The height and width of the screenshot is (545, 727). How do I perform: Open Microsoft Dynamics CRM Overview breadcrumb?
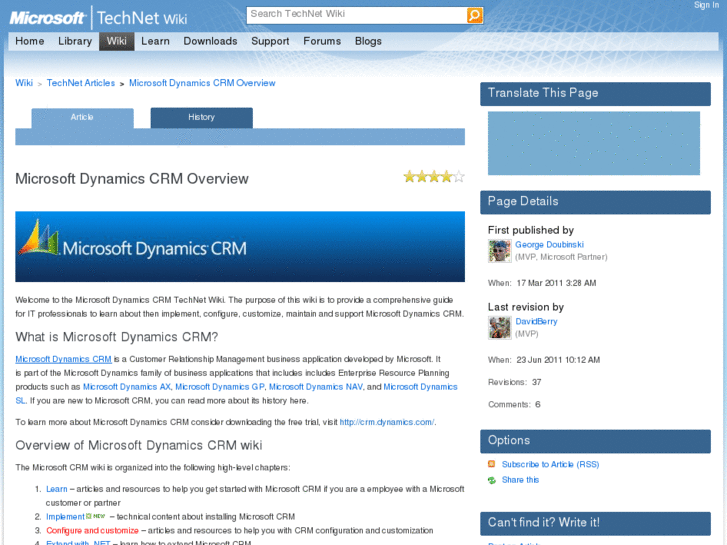click(202, 83)
